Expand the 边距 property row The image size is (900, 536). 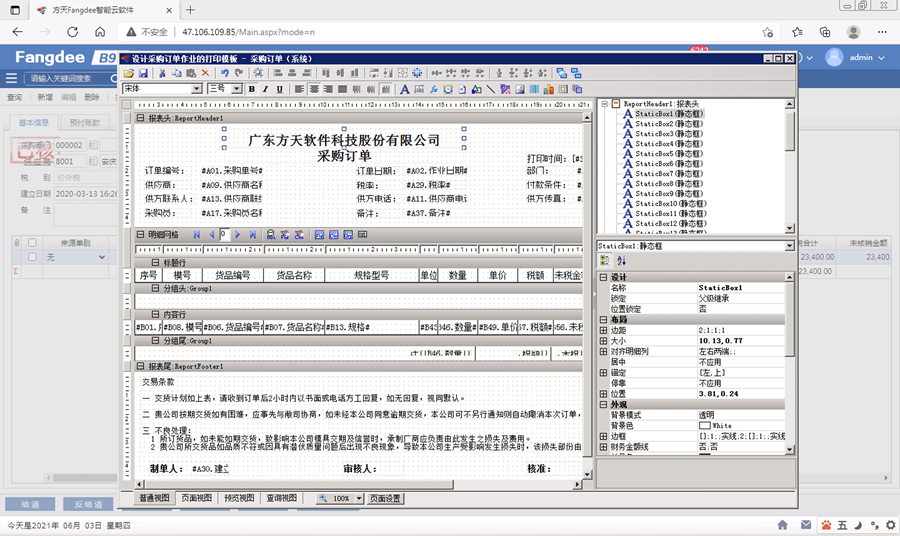point(603,331)
